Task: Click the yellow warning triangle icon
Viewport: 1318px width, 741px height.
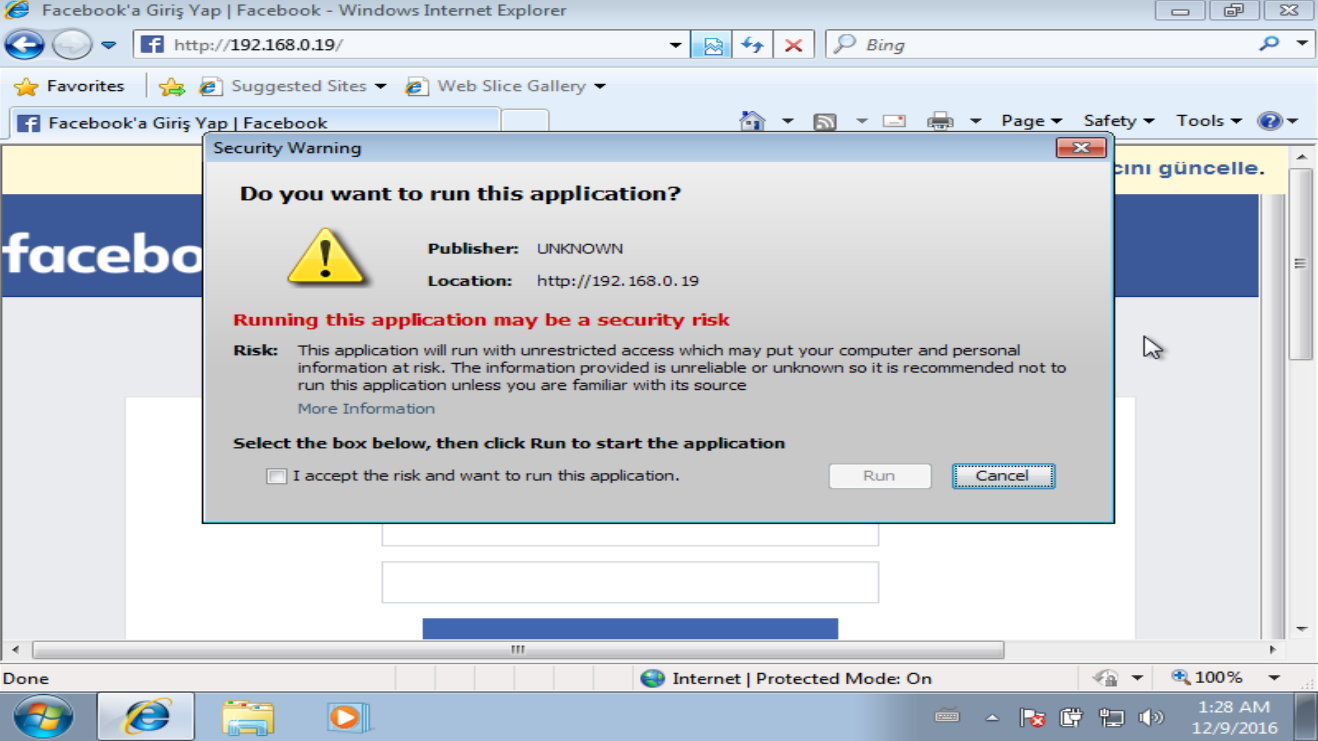Action: [326, 257]
